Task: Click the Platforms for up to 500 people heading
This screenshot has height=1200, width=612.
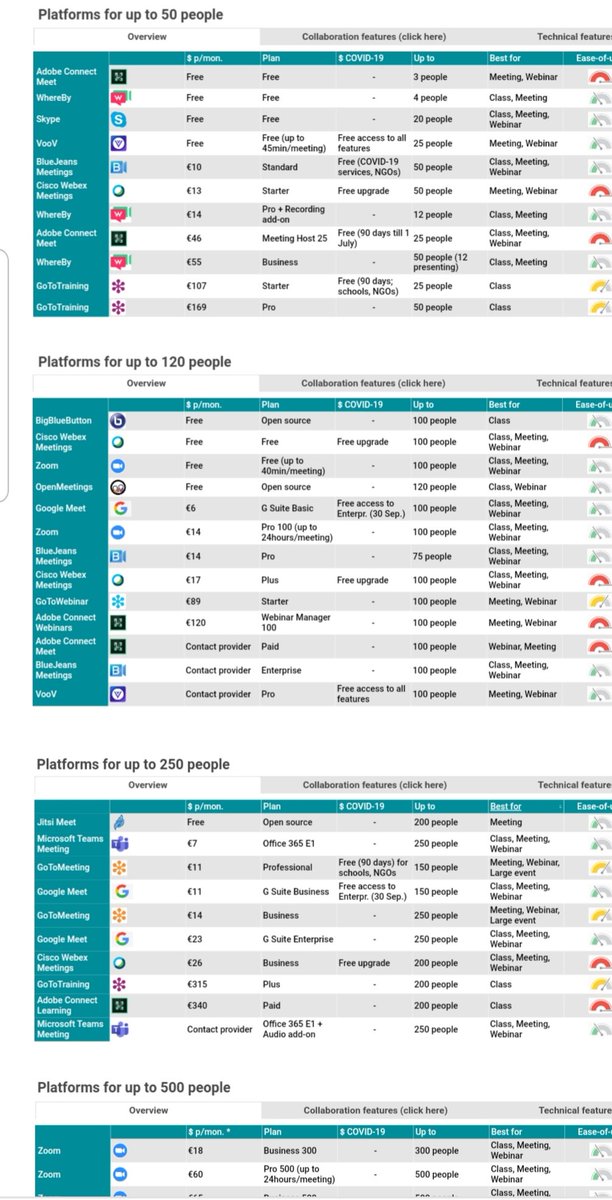Action: [x=133, y=1087]
